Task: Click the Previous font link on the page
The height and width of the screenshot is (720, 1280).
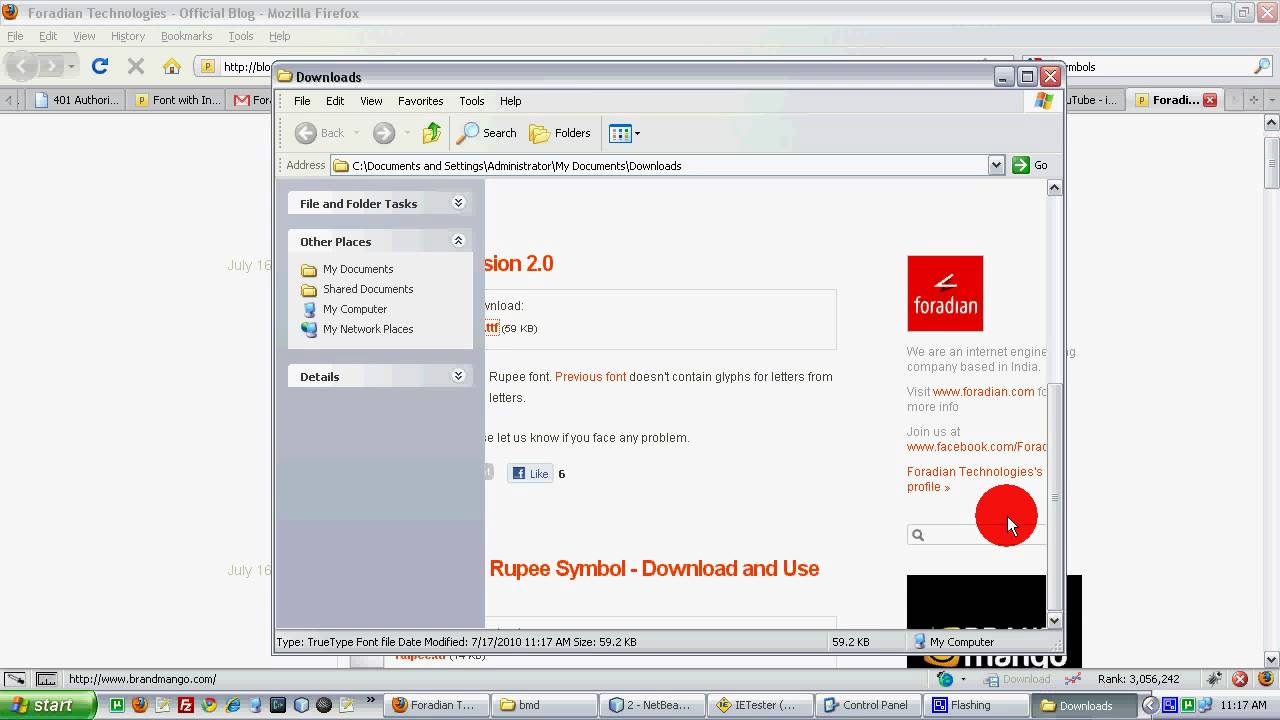Action: 590,377
